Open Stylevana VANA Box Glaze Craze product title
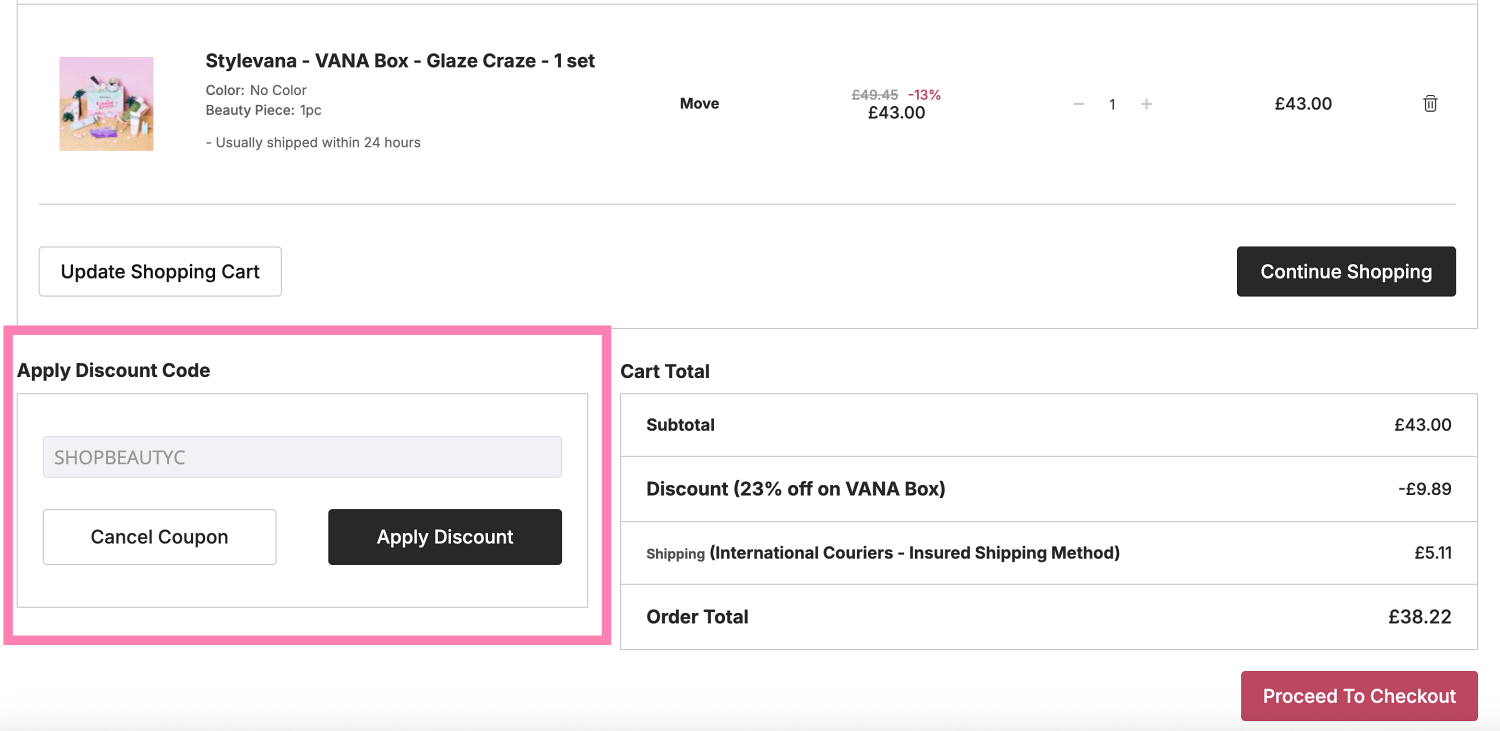 coord(400,61)
